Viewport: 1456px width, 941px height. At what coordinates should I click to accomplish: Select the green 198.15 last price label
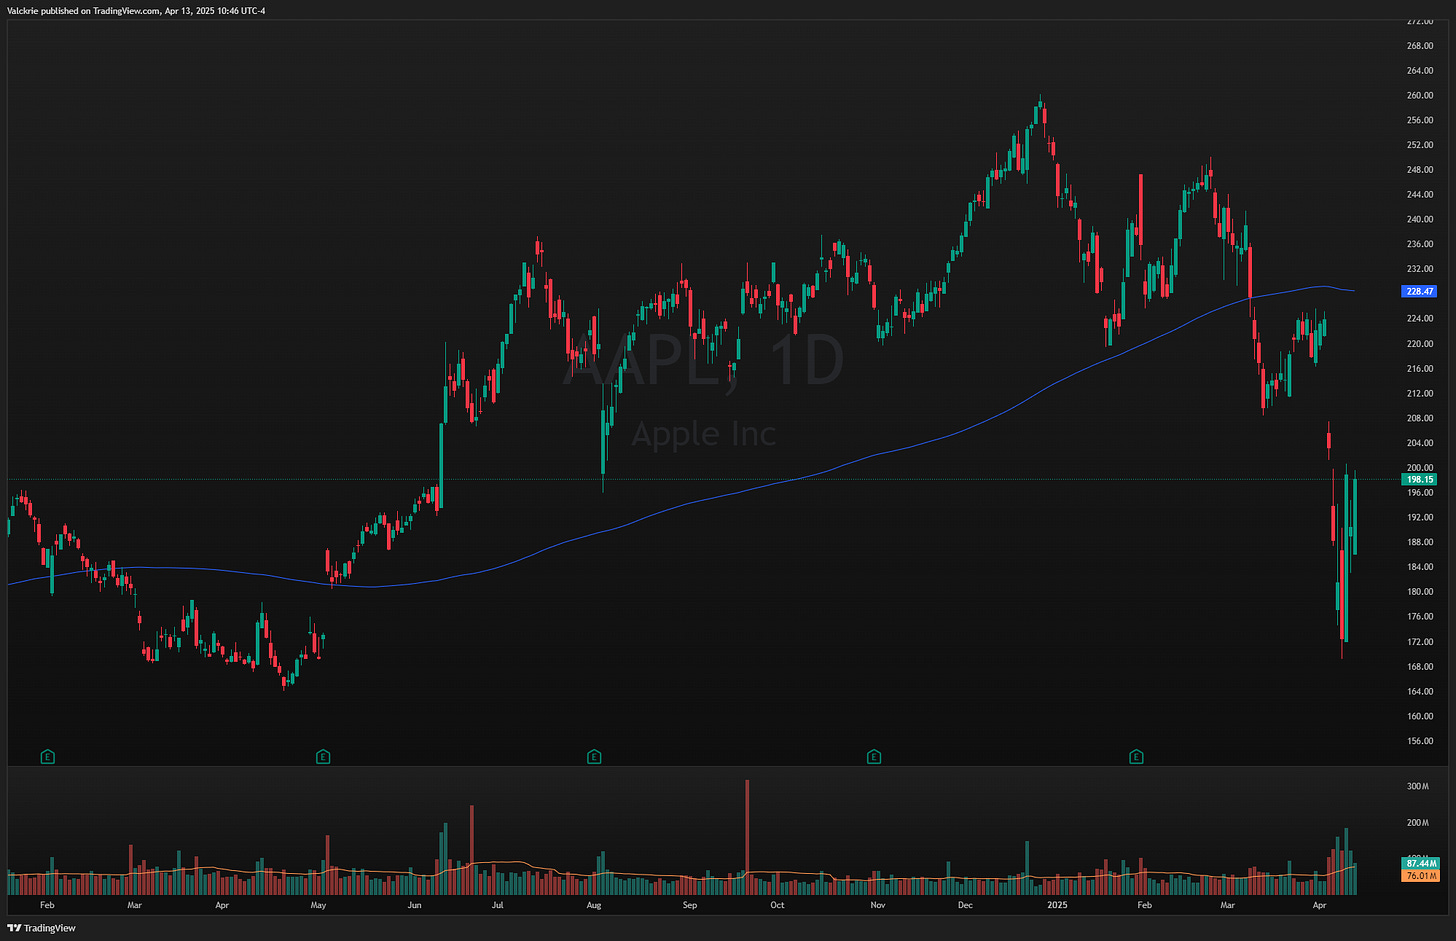pyautogui.click(x=1420, y=479)
